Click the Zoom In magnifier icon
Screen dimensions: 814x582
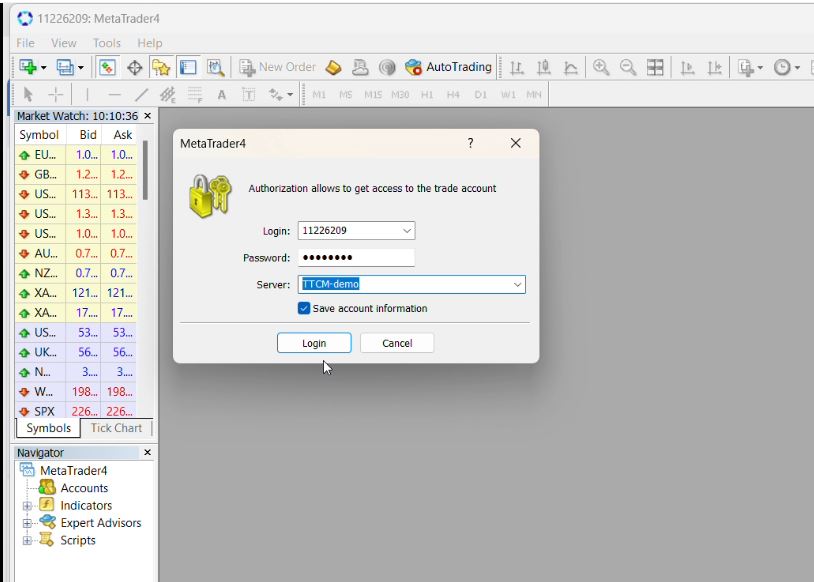point(601,67)
